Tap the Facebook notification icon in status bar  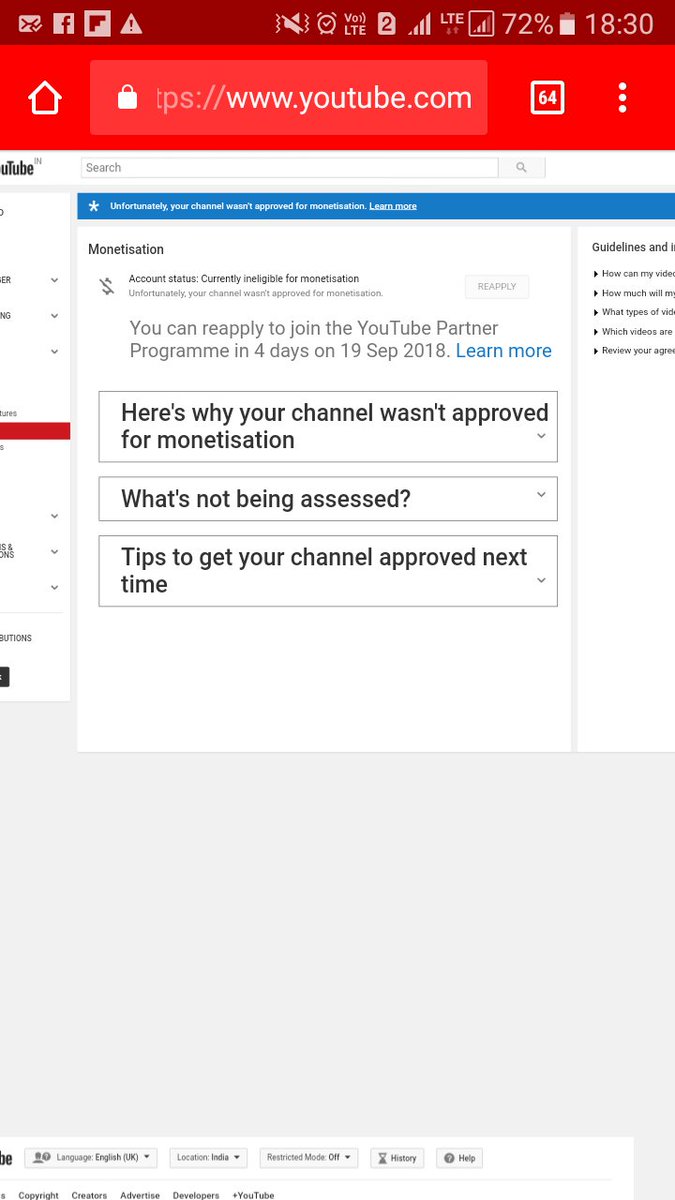click(x=63, y=24)
